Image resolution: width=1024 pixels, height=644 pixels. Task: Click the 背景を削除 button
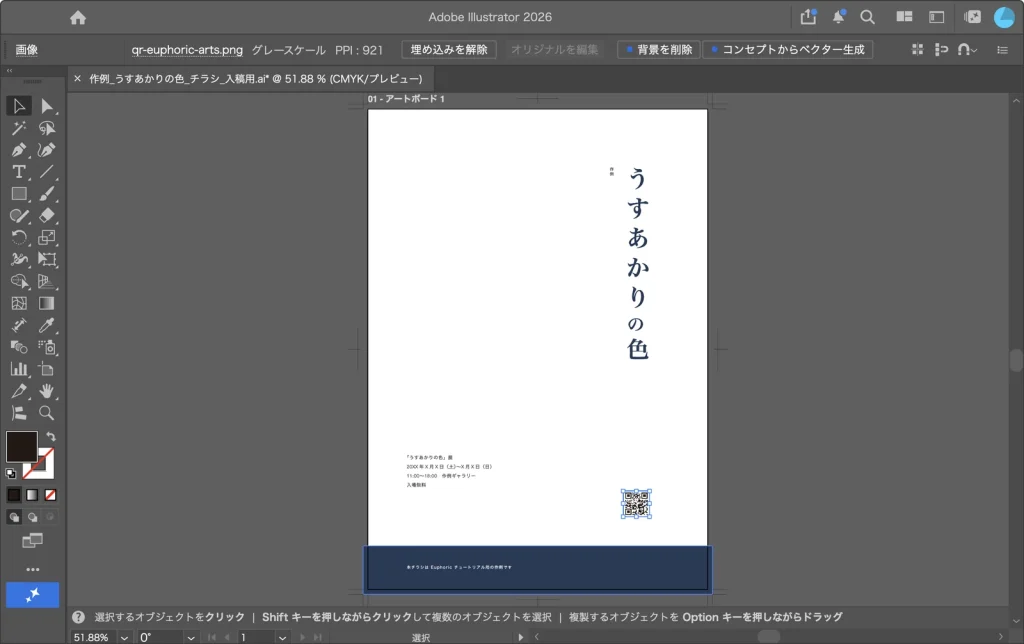point(659,50)
